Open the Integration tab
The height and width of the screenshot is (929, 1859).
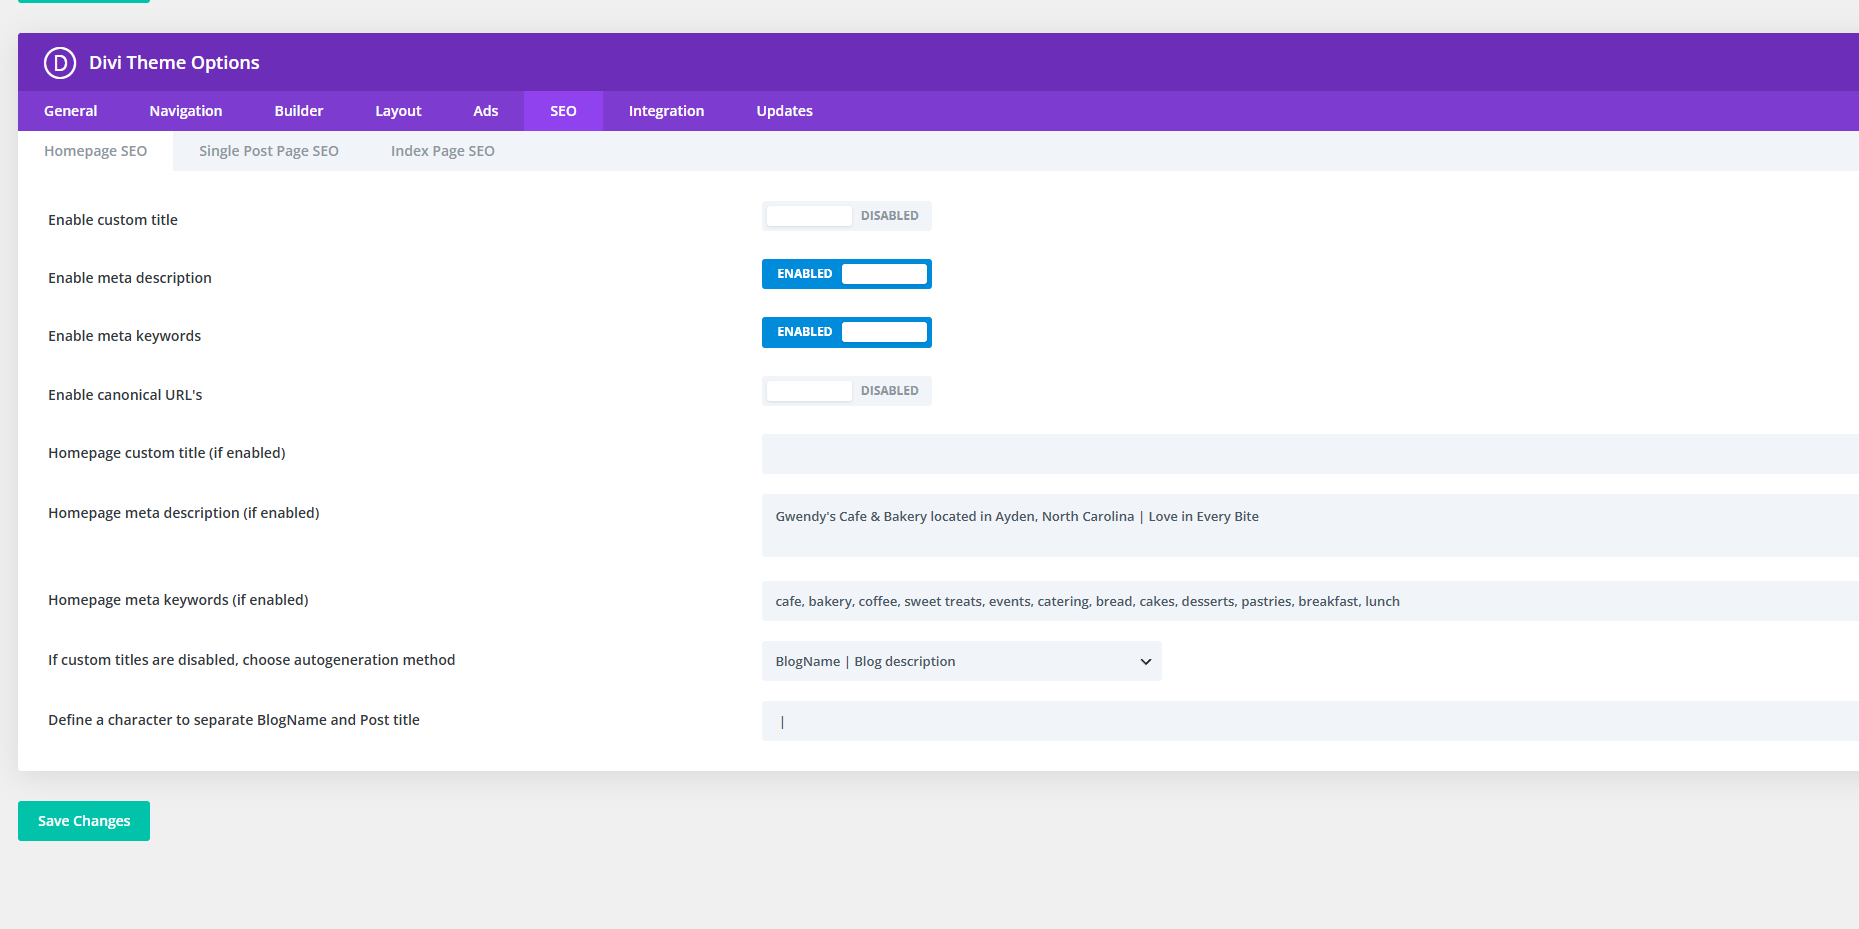(666, 111)
